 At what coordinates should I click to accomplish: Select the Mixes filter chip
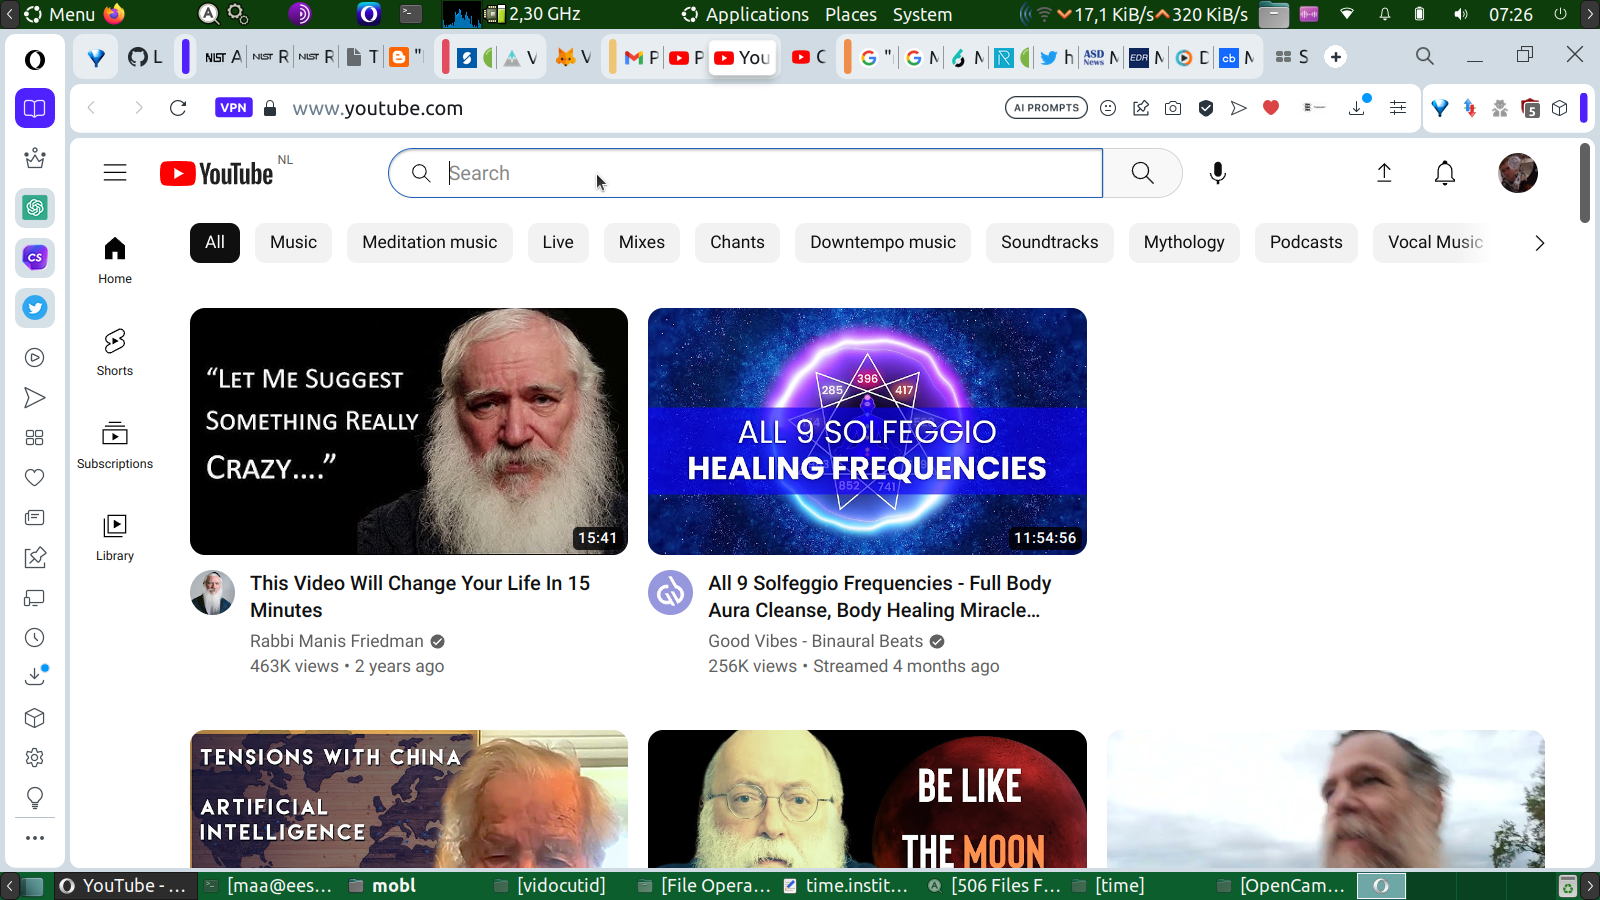642,243
